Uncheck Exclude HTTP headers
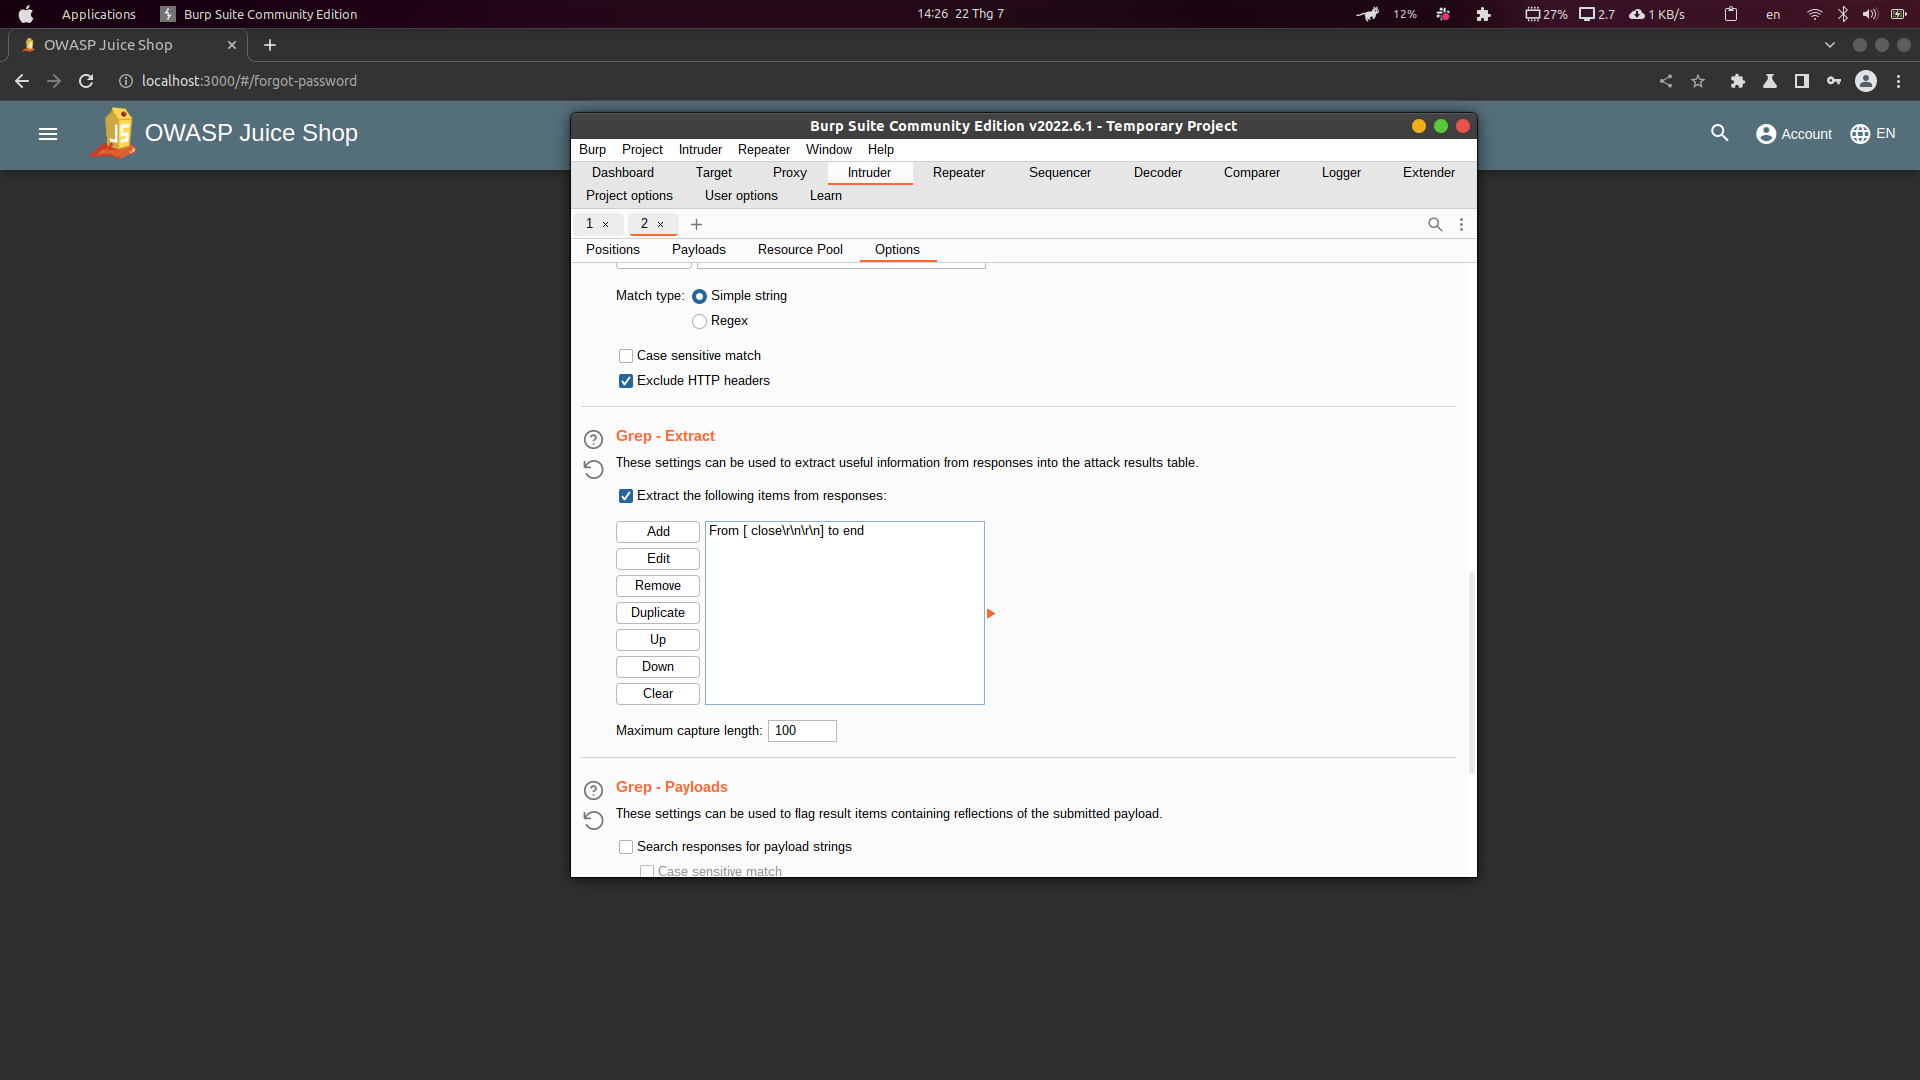The image size is (1920, 1080). [x=626, y=381]
